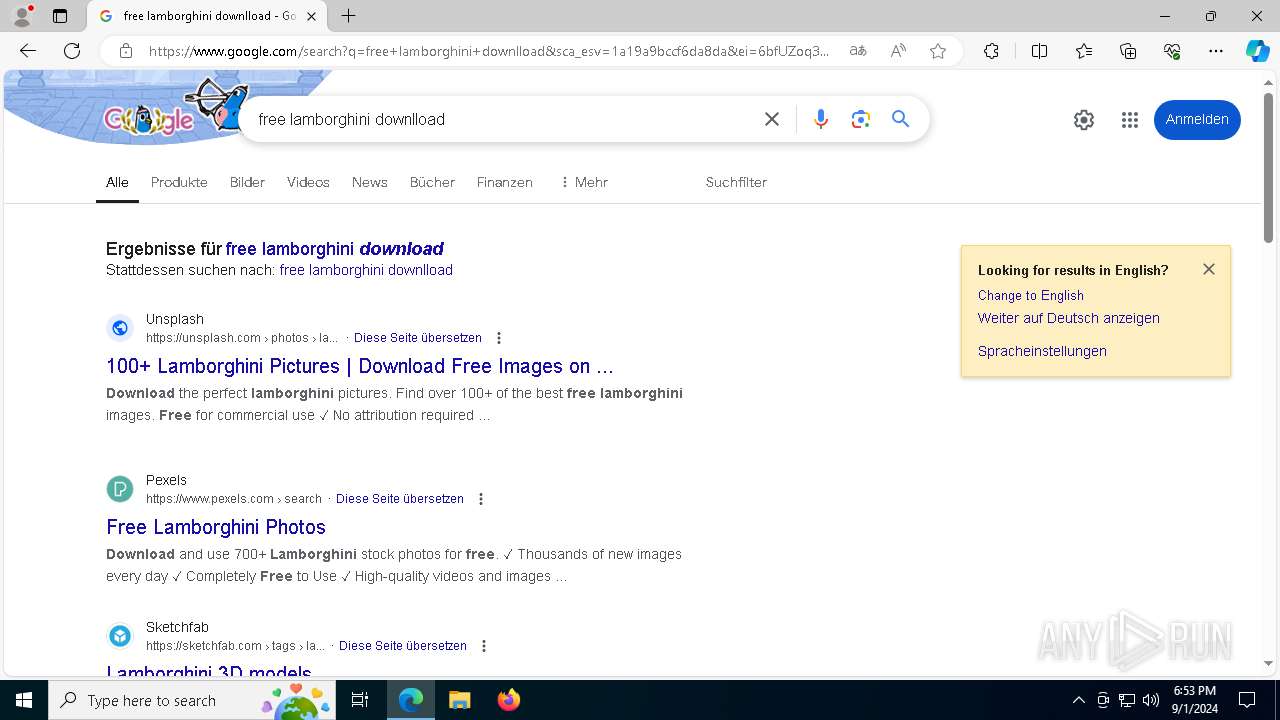Image resolution: width=1280 pixels, height=720 pixels.
Task: Open the tab actions menu icon
Action: 60,16
